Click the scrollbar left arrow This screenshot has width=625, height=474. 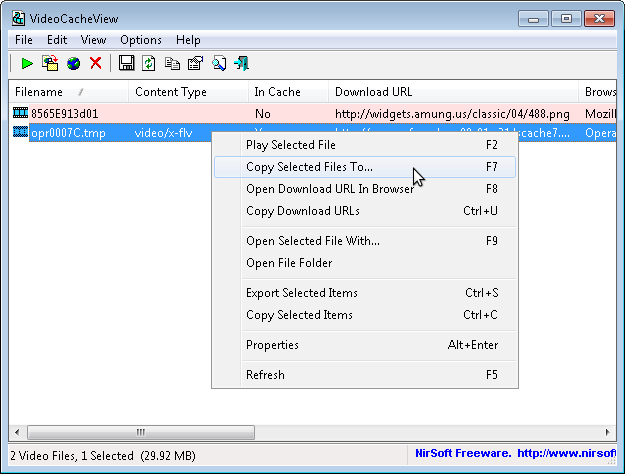pos(17,432)
